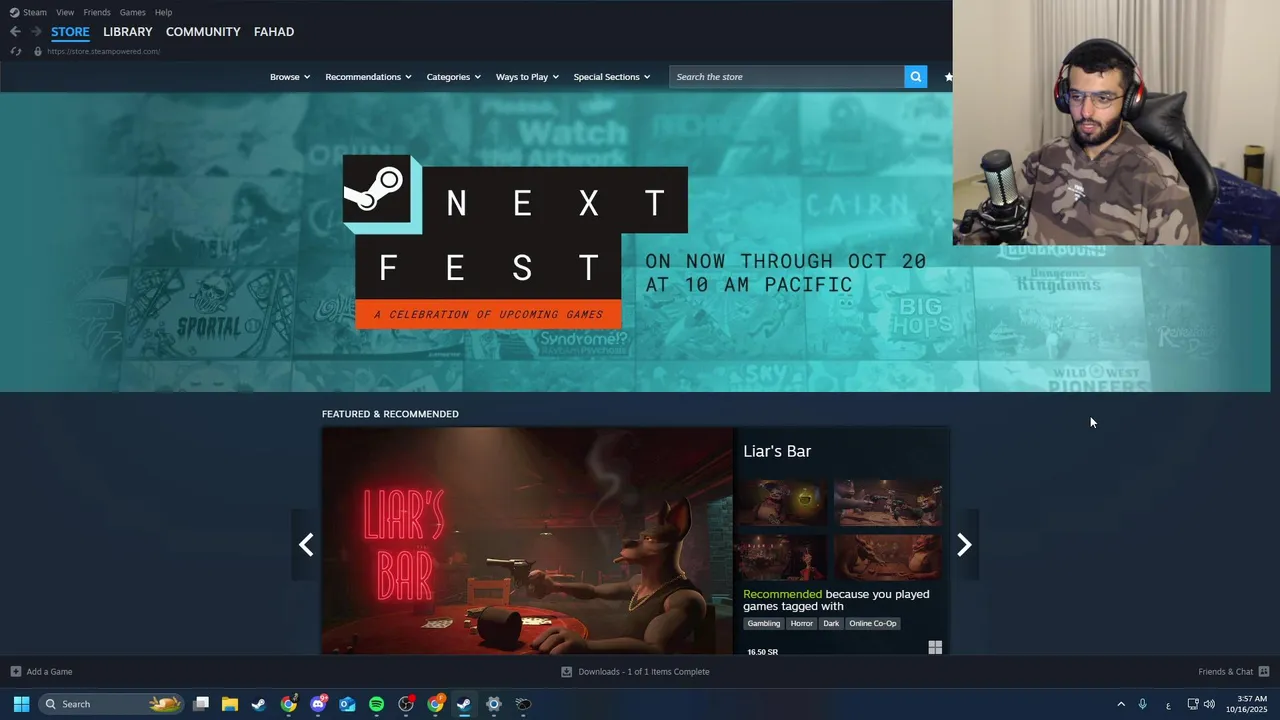Click the Horror tag

tap(802, 623)
